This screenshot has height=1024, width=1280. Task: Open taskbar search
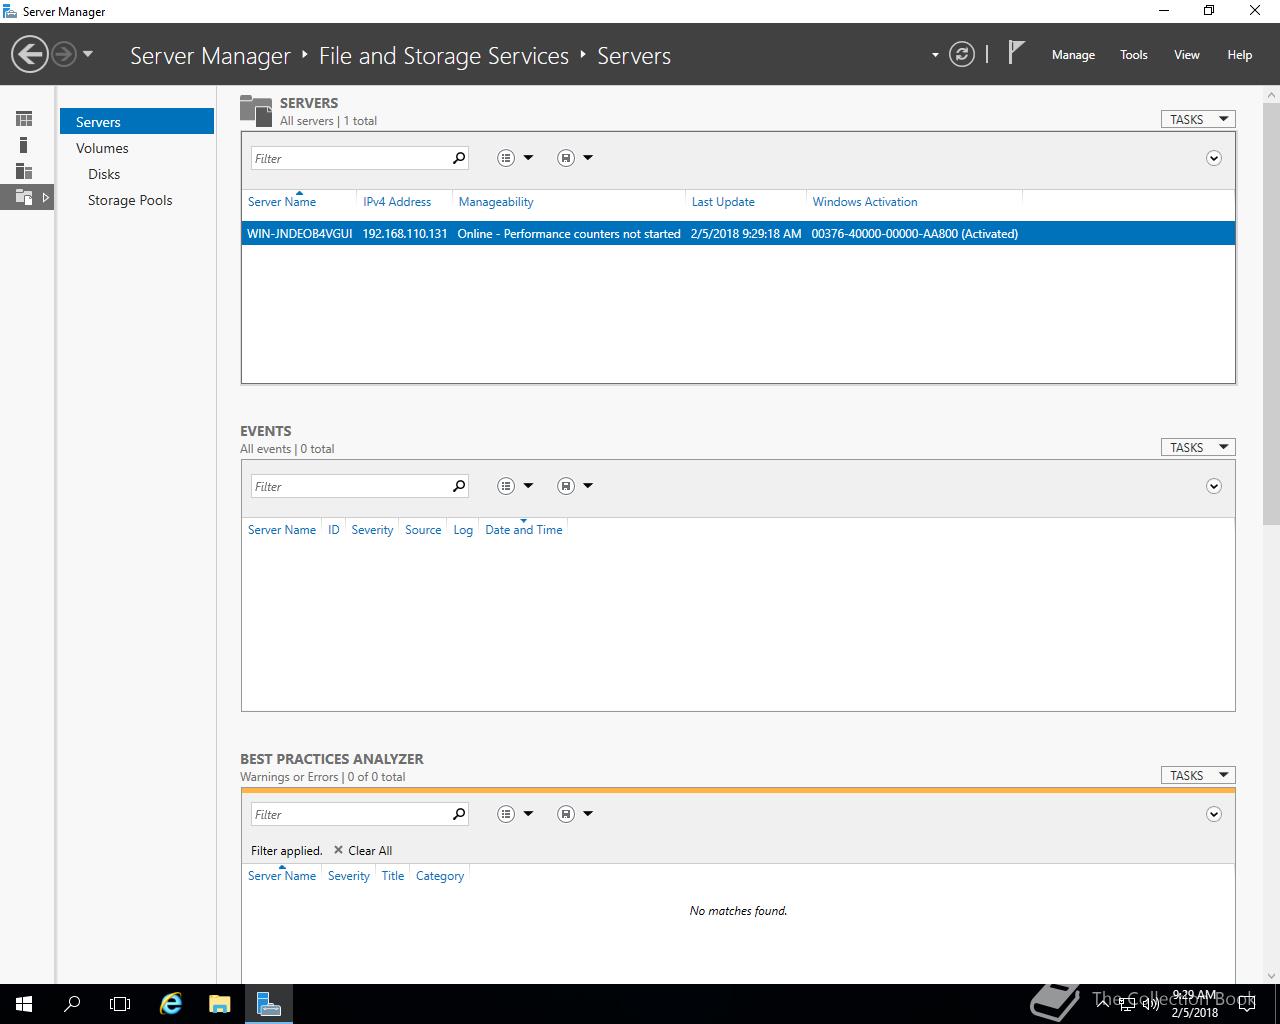[x=72, y=1004]
